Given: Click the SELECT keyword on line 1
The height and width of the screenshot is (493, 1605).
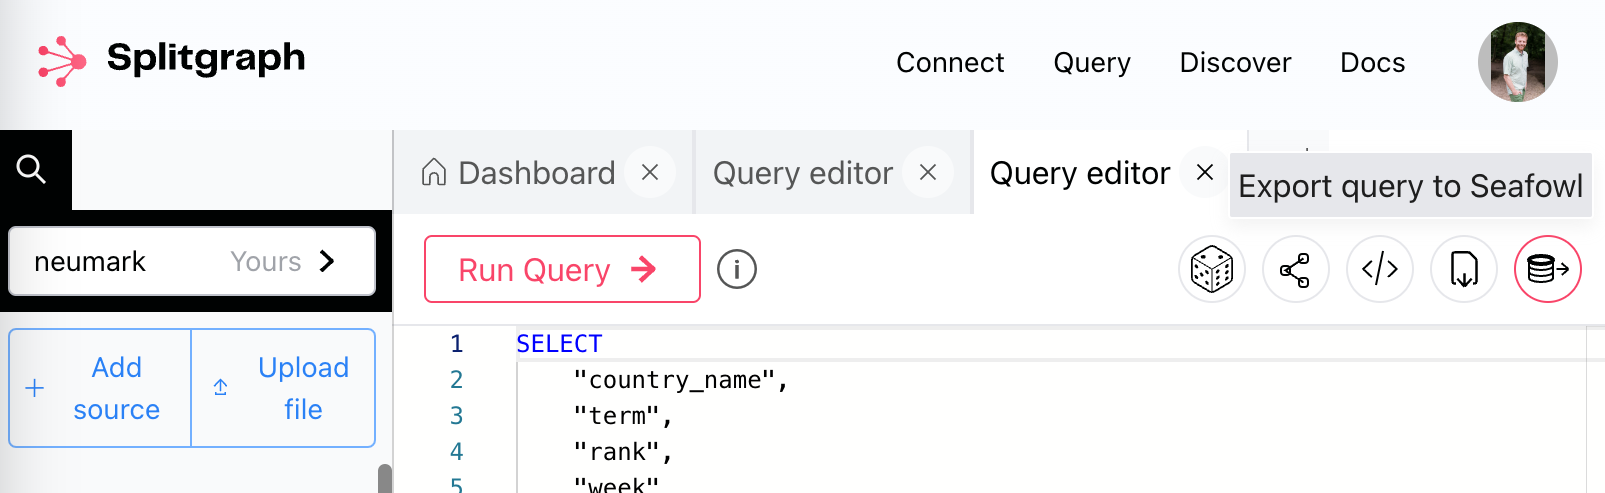Looking at the screenshot, I should pos(559,344).
